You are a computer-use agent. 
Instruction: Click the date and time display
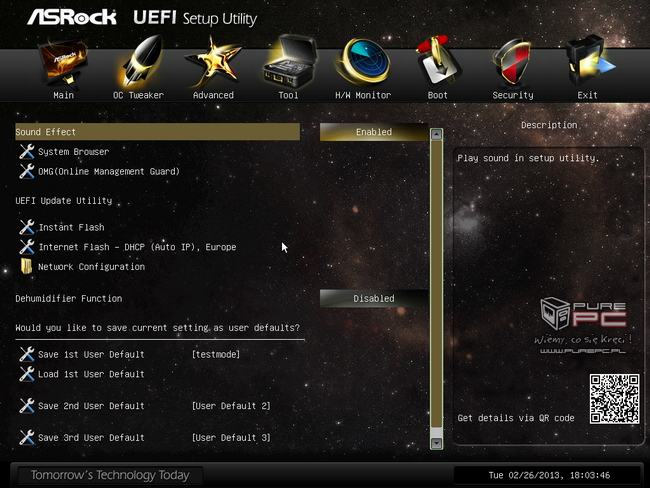coord(549,475)
